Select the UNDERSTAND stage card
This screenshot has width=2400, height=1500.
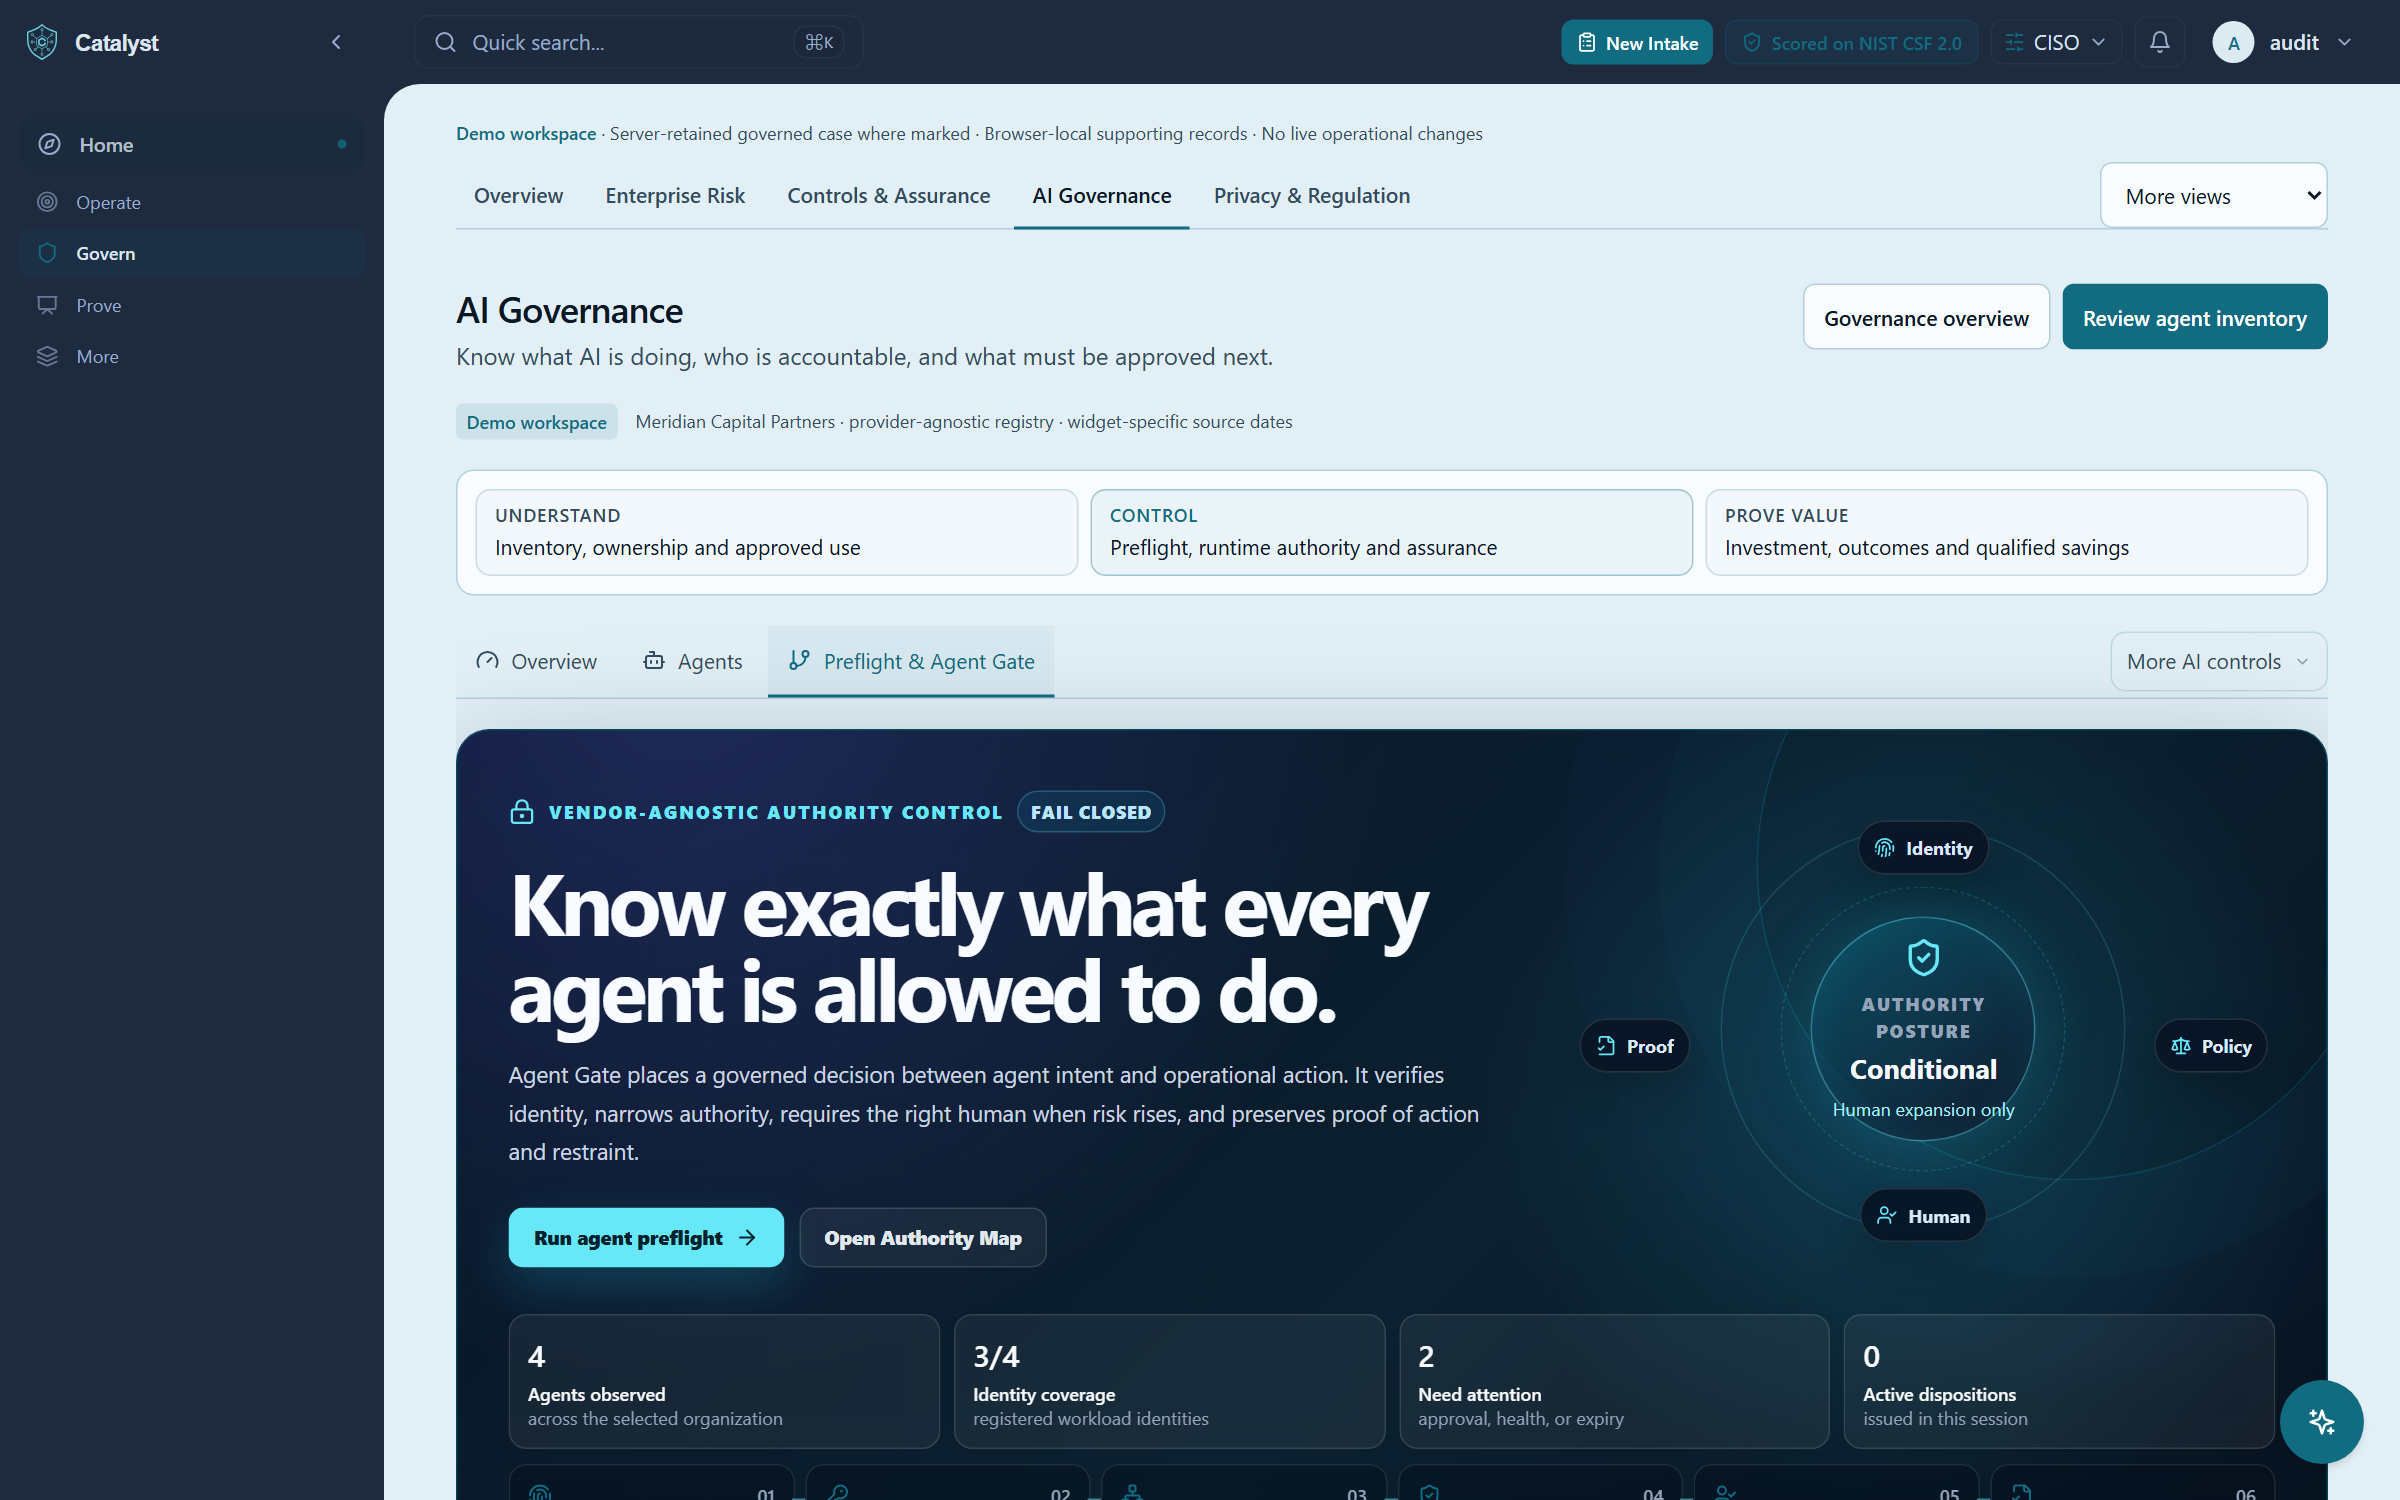click(776, 532)
